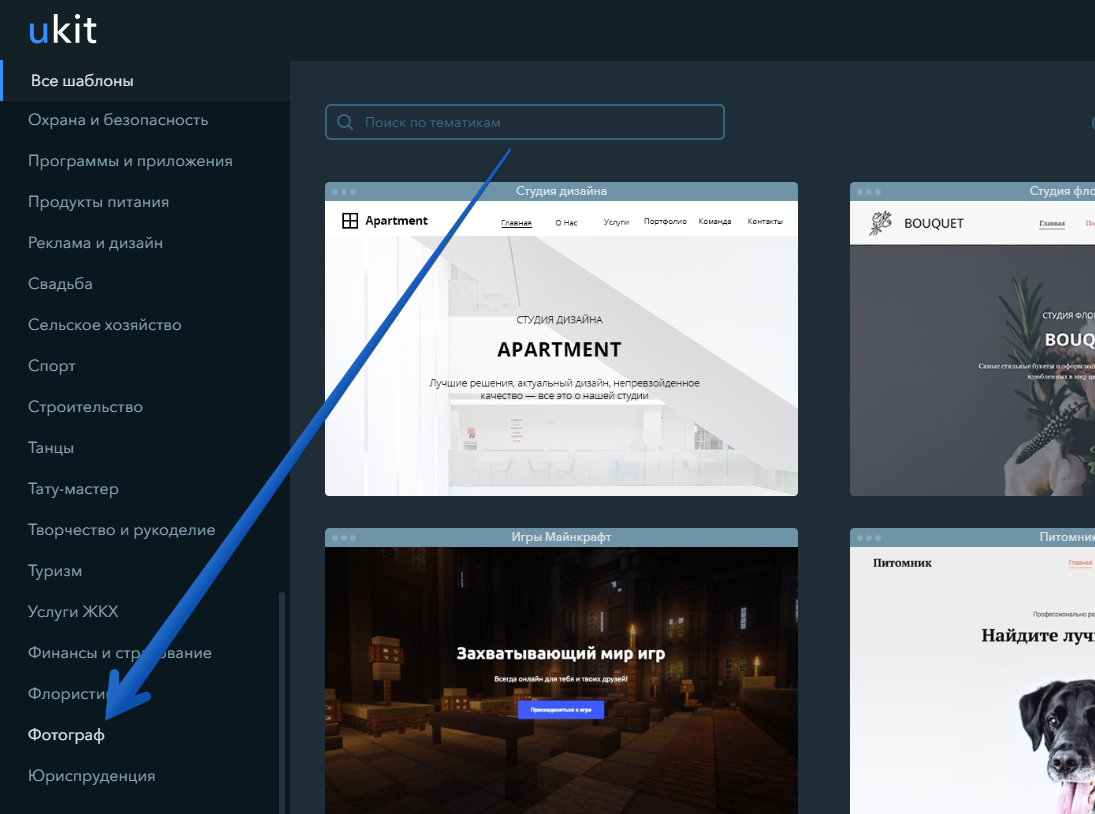
Task: Click the Apartment grid logo icon
Action: coord(350,221)
